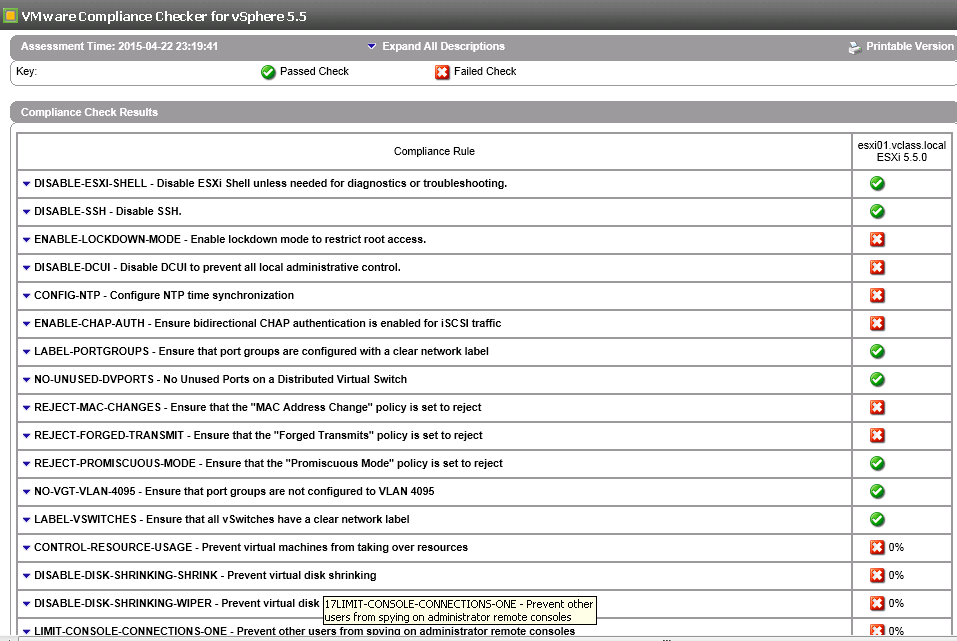This screenshot has height=641, width=957.
Task: Expand the LABEL-VSWITCHES rule description
Action: 26,520
